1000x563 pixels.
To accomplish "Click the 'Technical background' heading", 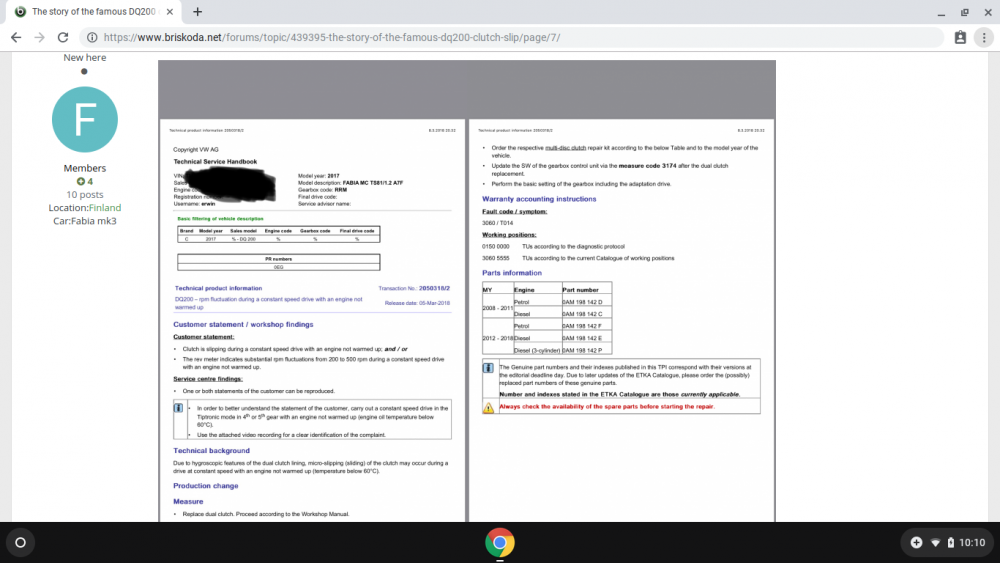I will pyautogui.click(x=211, y=451).
